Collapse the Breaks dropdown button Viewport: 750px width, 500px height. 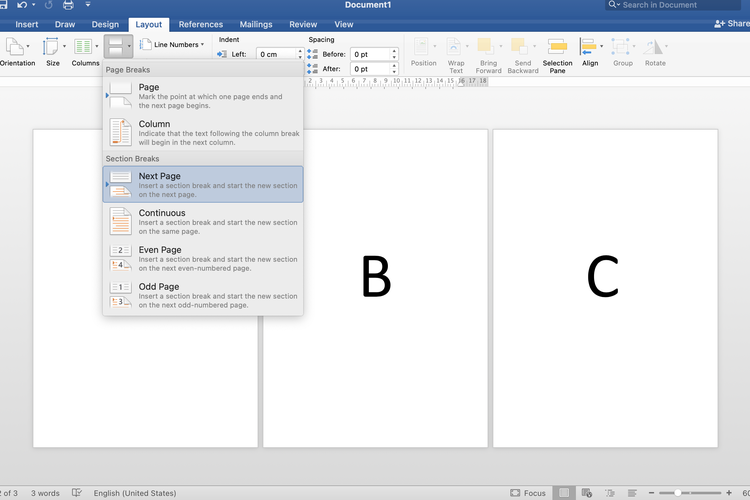(118, 46)
